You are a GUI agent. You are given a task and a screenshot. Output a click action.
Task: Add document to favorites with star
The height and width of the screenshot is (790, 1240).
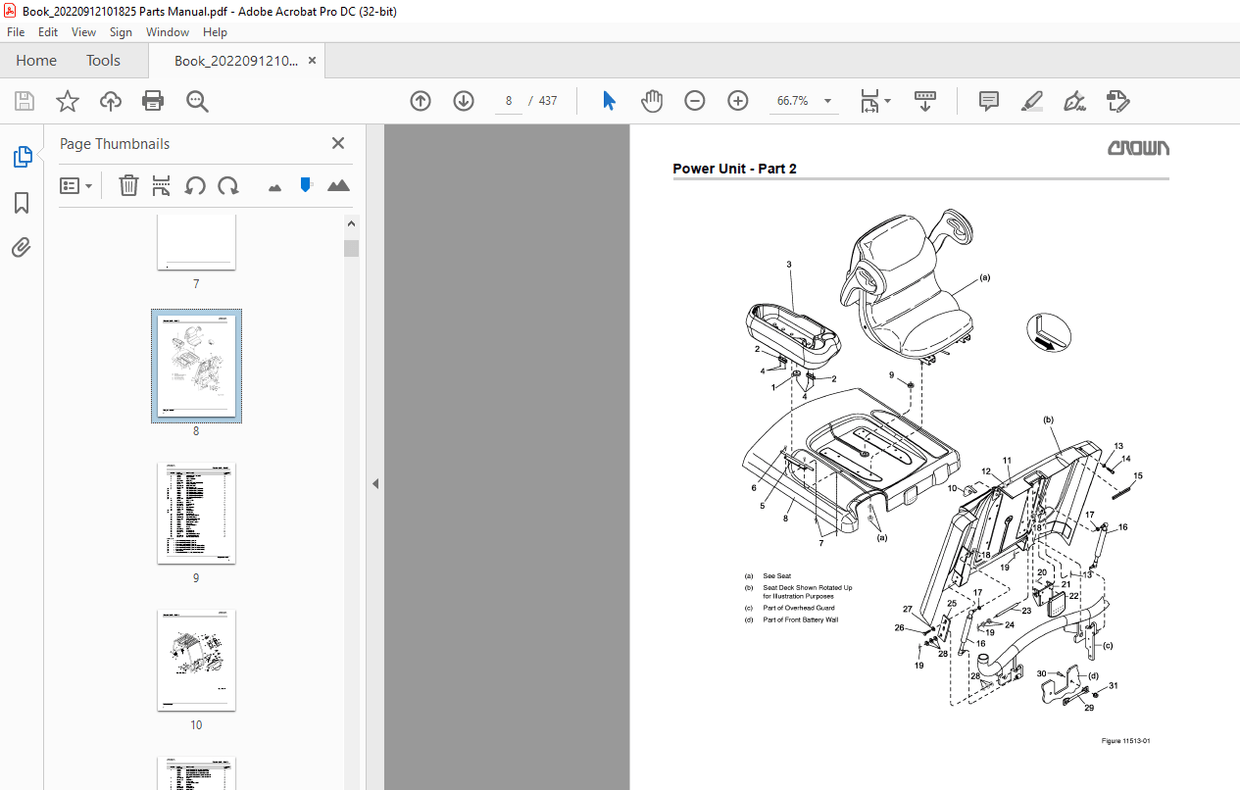(x=67, y=100)
